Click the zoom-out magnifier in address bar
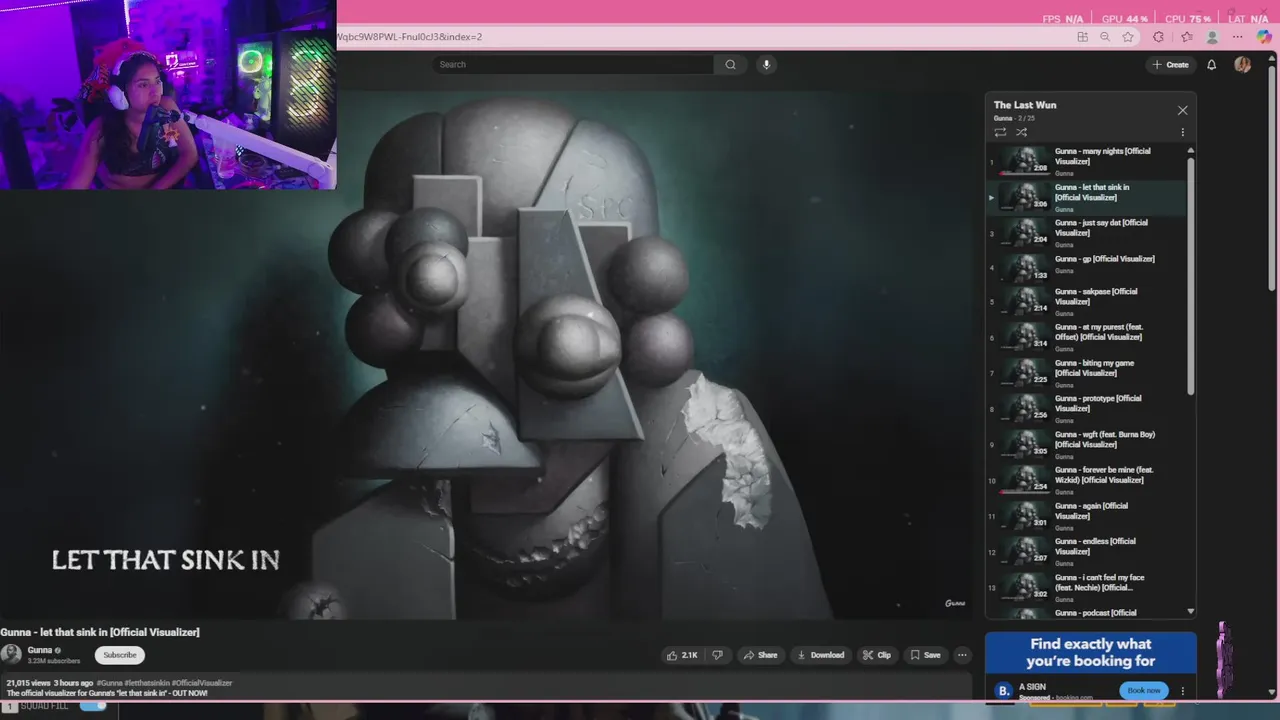1280x720 pixels. click(1105, 37)
